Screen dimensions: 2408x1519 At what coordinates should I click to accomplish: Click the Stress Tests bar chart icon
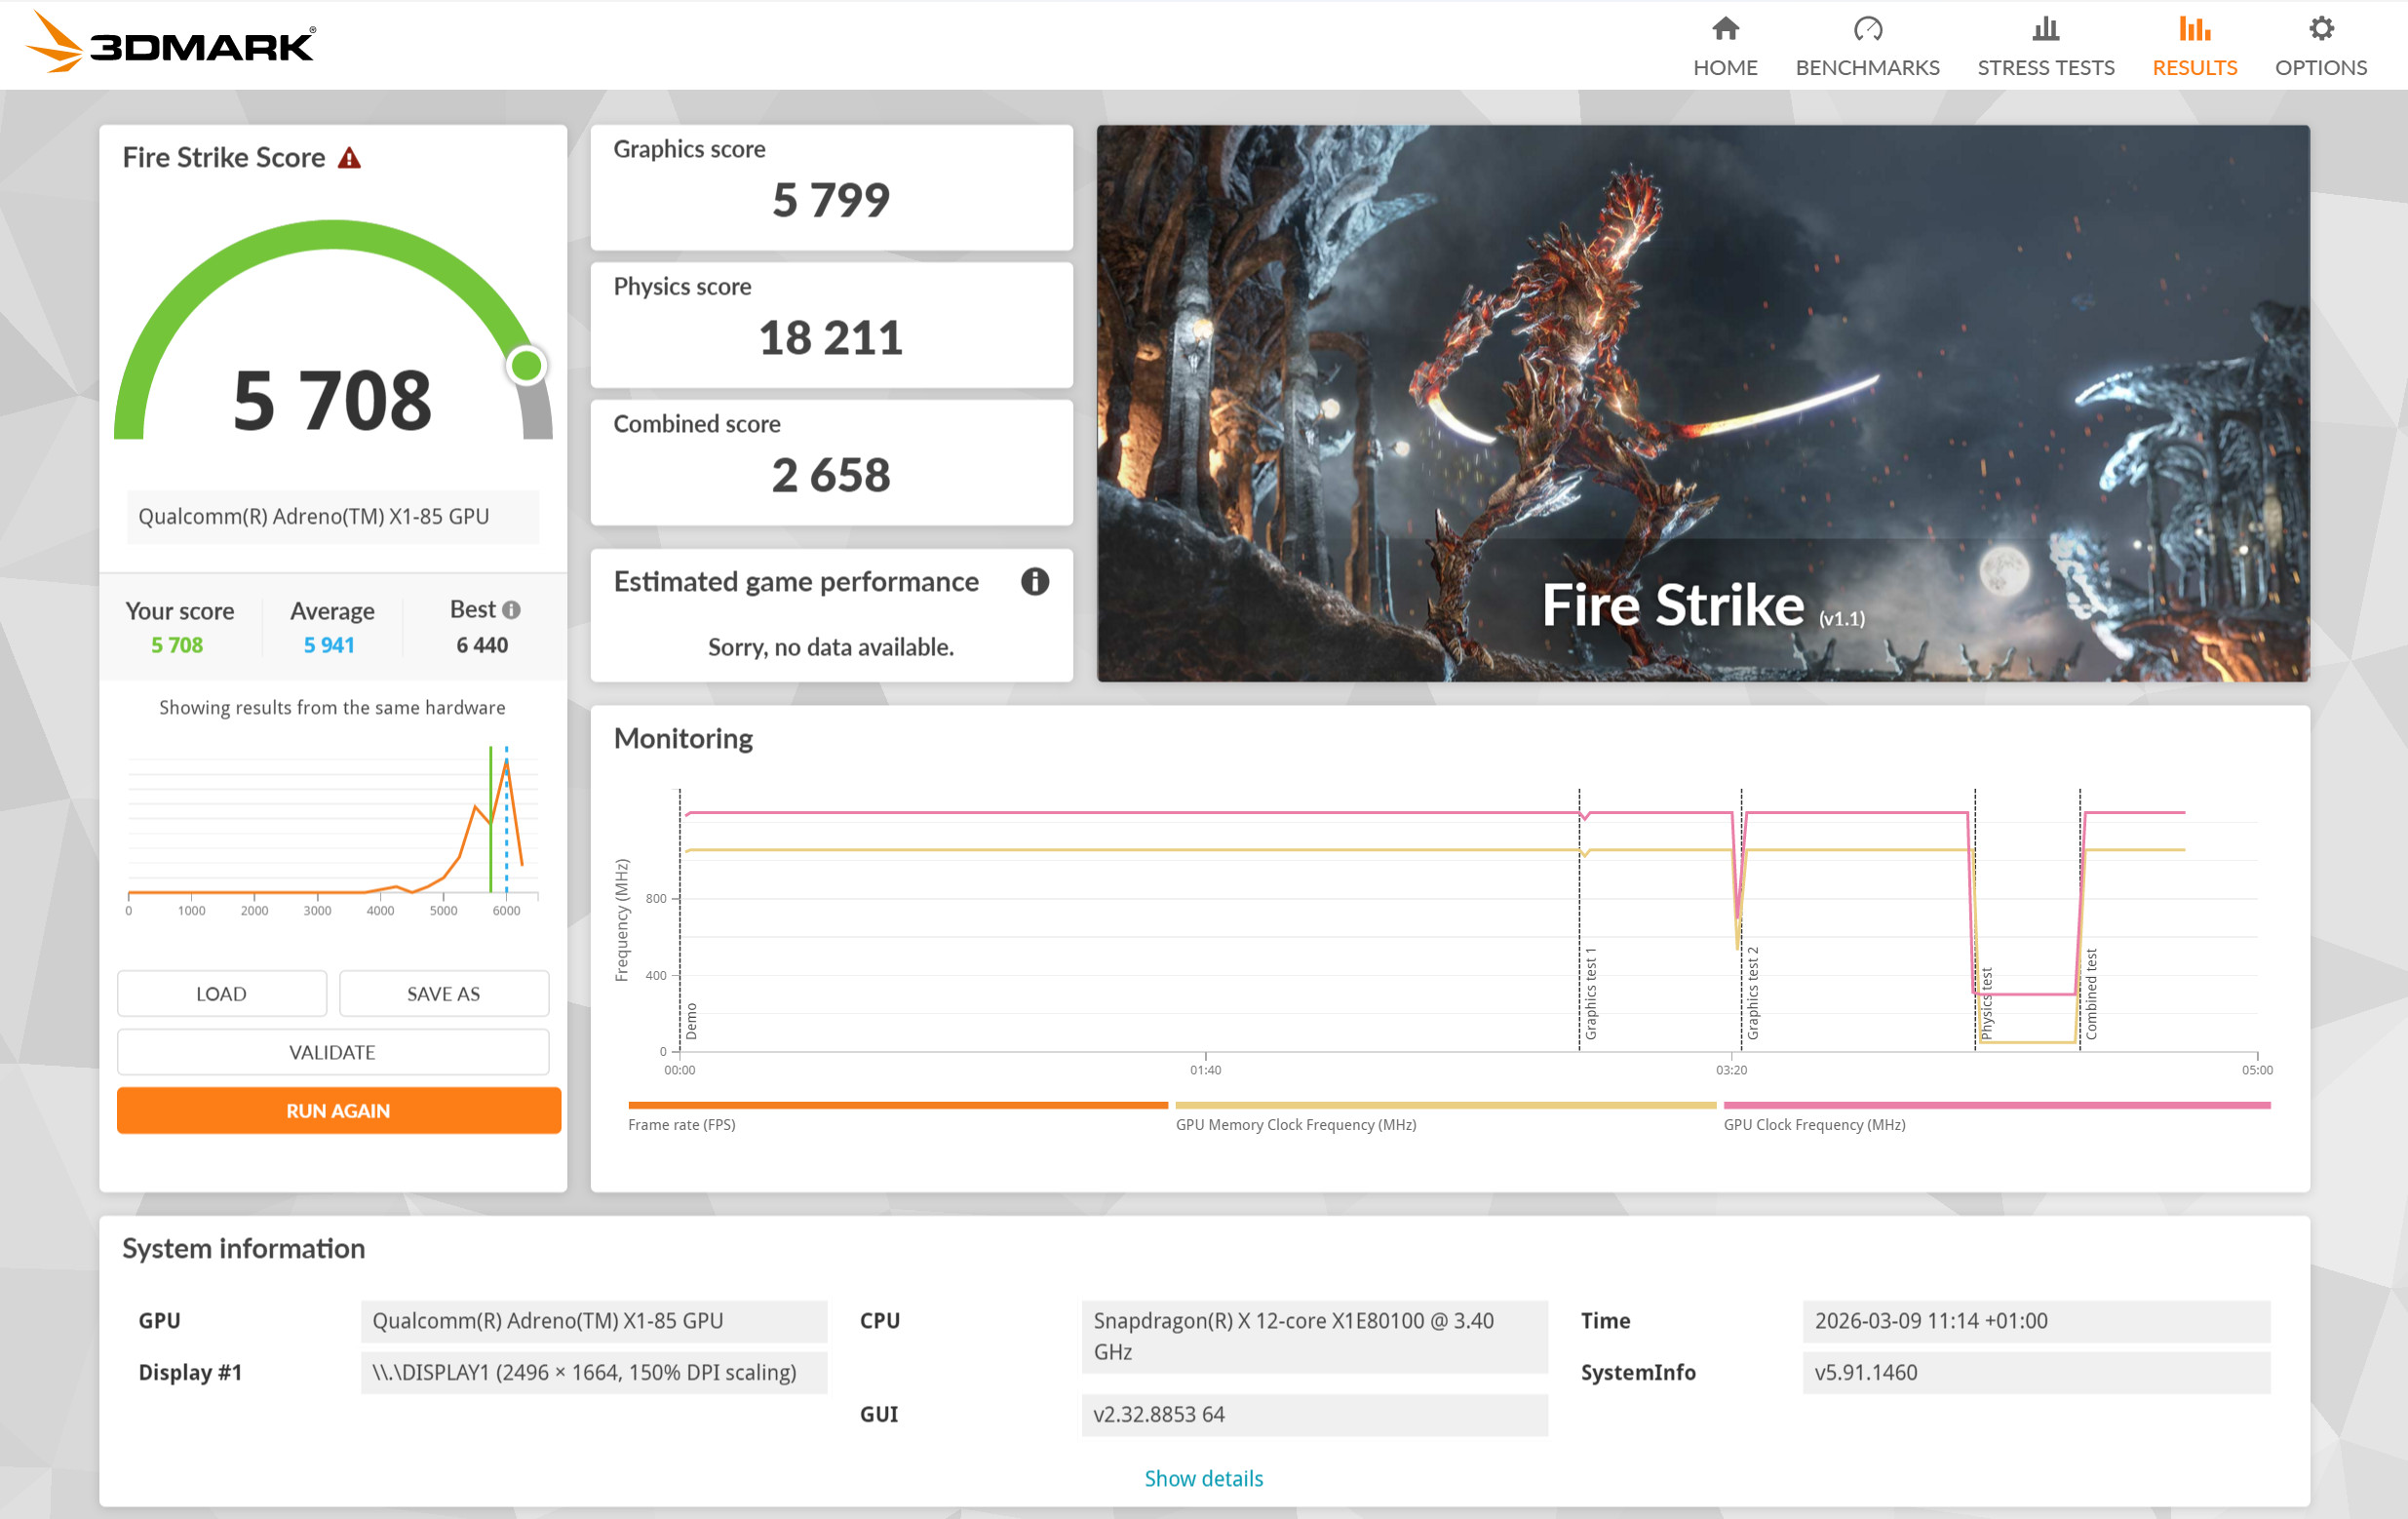tap(2045, 29)
